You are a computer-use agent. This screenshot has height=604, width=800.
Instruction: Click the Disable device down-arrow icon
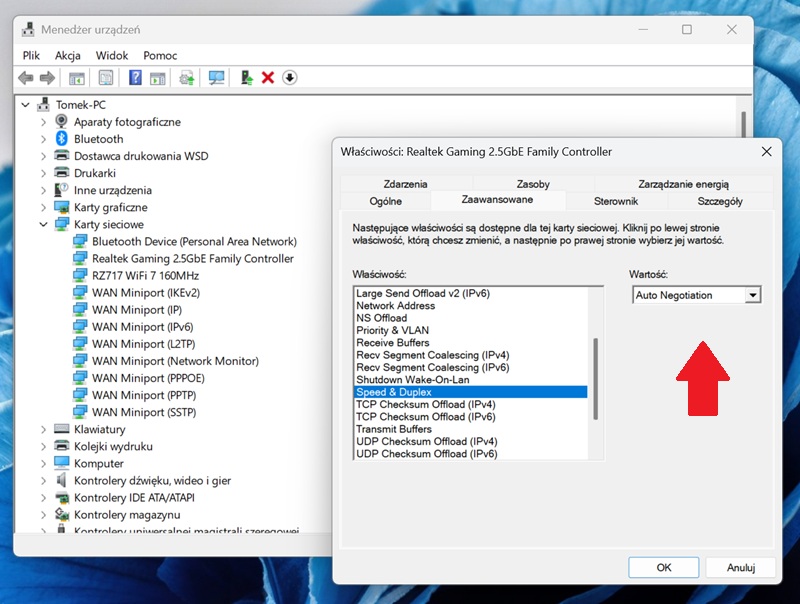pos(290,78)
